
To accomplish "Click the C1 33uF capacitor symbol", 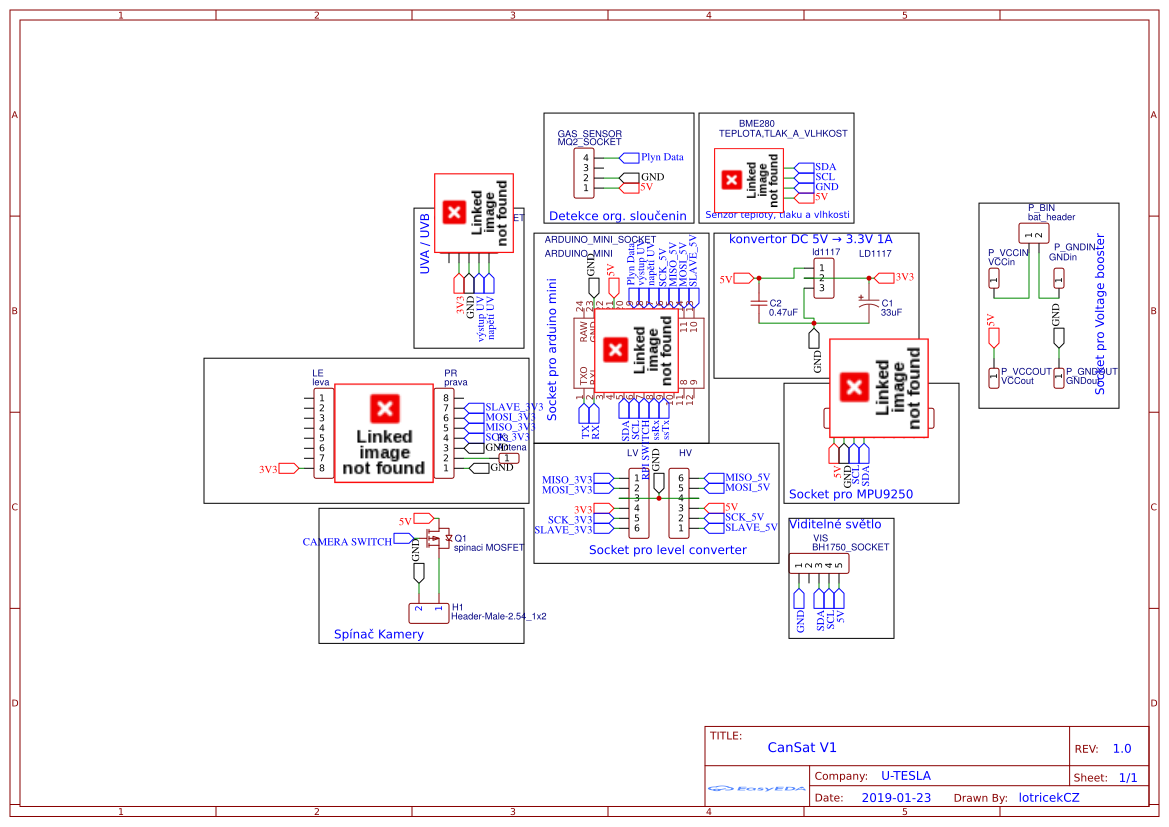I will 868,302.
